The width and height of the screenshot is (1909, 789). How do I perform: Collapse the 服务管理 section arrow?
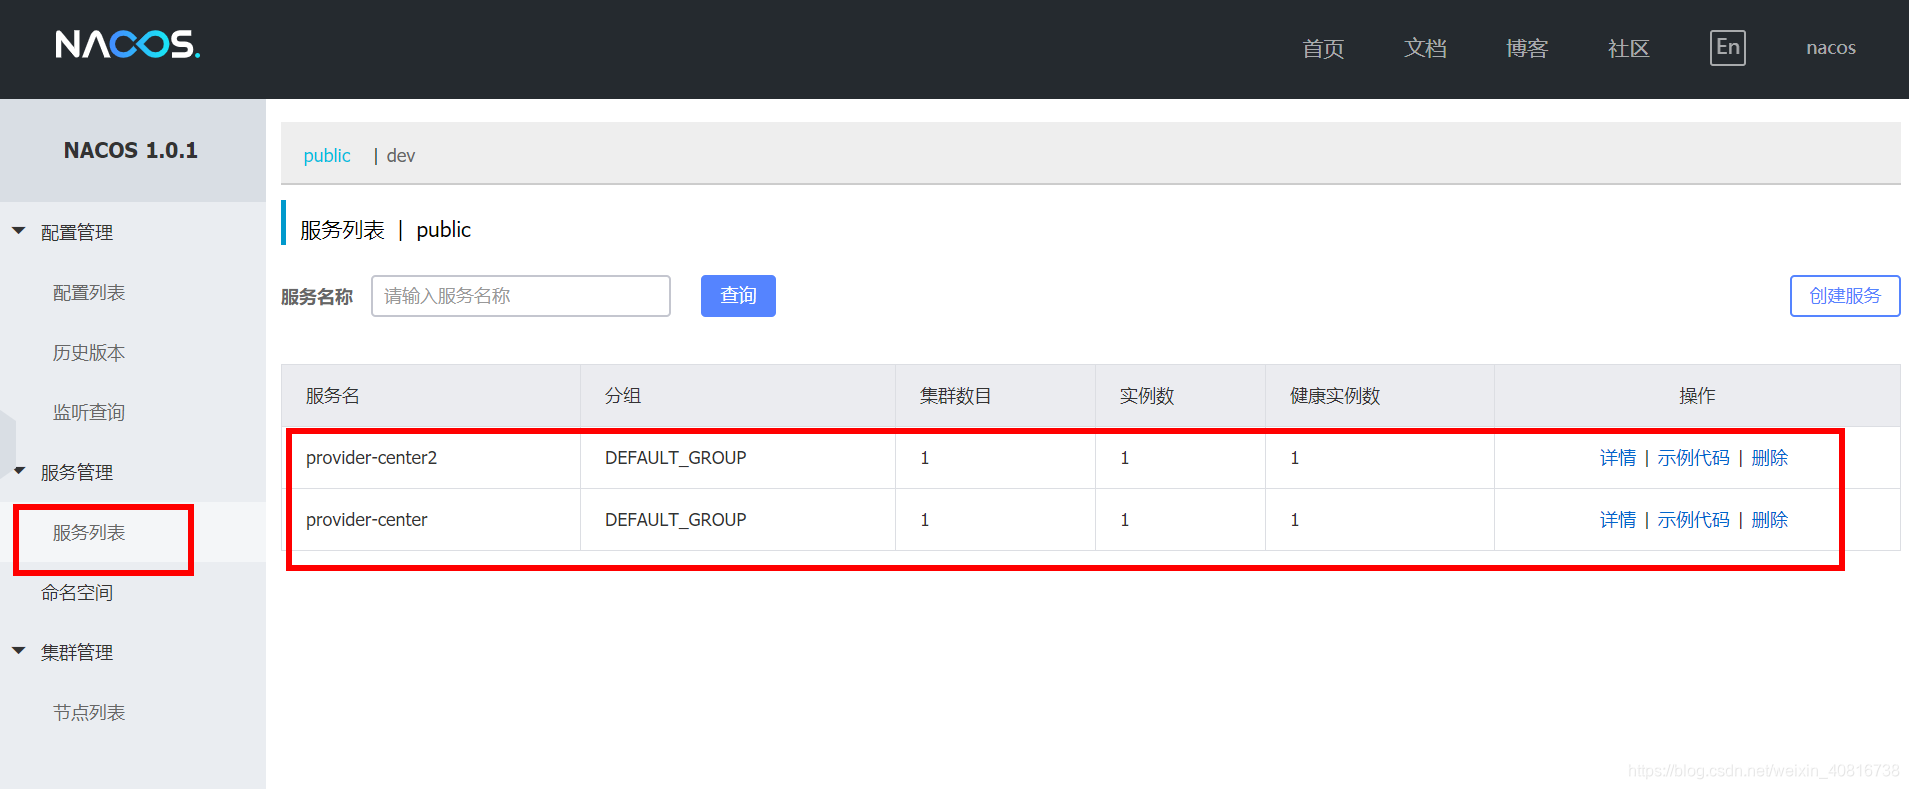pyautogui.click(x=18, y=471)
